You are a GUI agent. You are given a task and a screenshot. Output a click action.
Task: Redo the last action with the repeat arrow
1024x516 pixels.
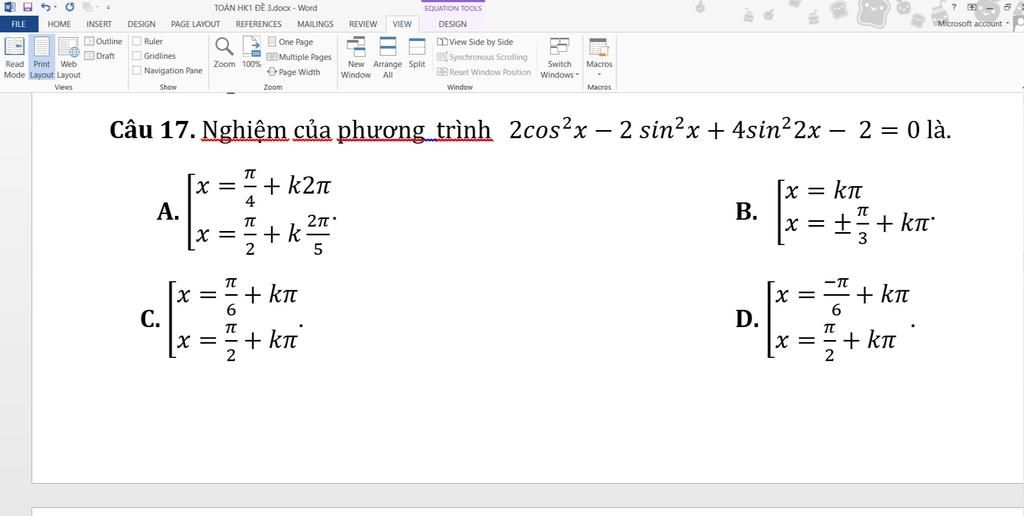pos(70,7)
